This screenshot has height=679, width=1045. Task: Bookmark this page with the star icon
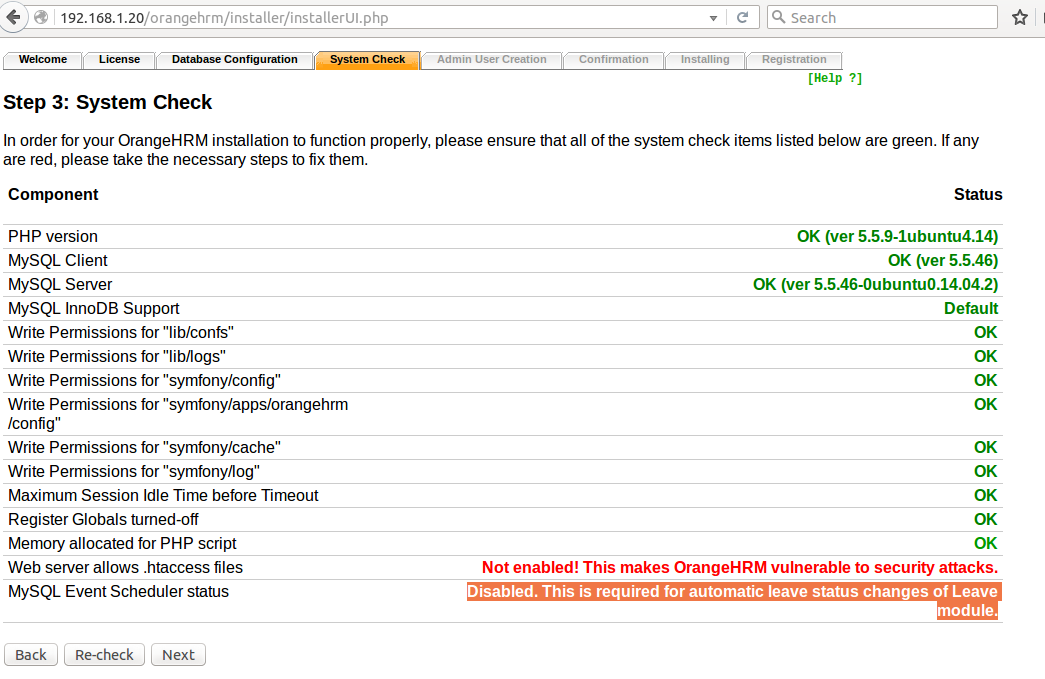tap(1020, 17)
